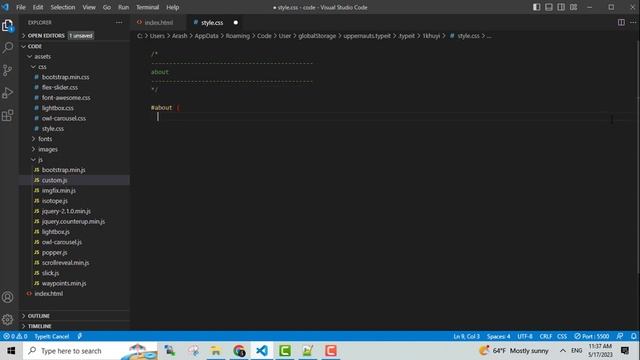Open owl-carousel.css file
The height and width of the screenshot is (360, 640).
pos(75,118)
